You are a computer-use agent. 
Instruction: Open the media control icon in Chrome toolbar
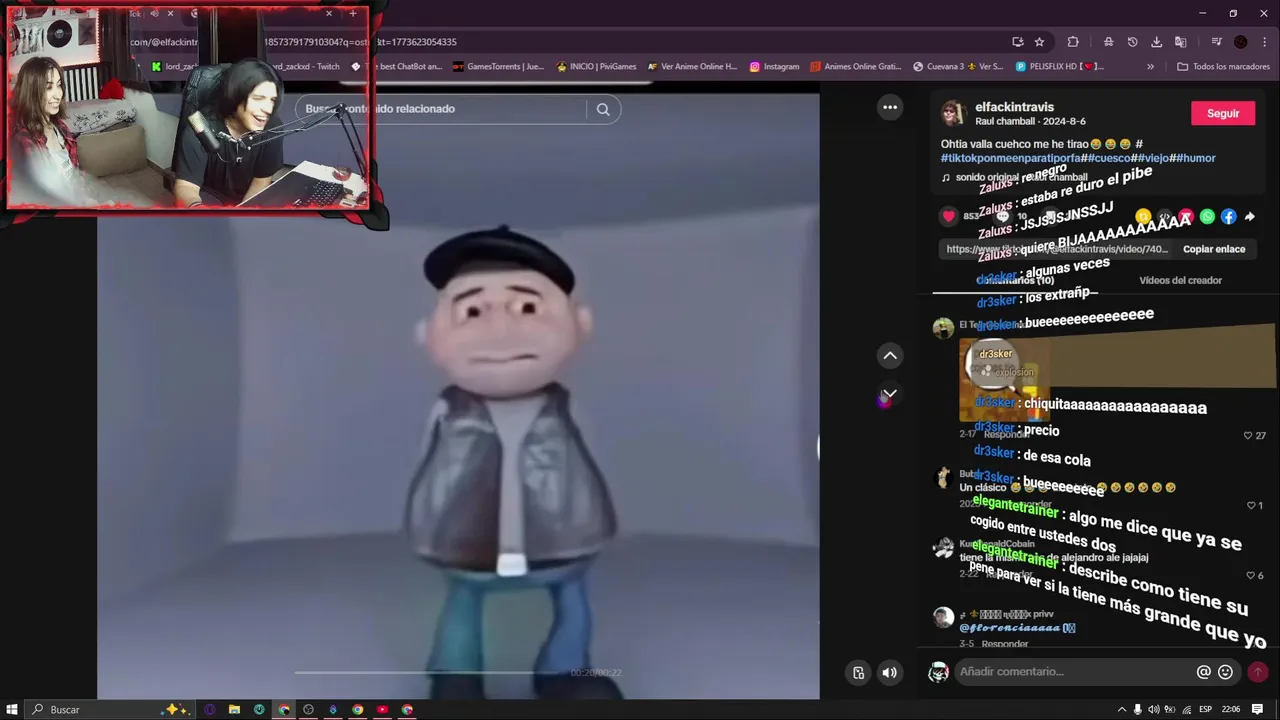(1216, 42)
